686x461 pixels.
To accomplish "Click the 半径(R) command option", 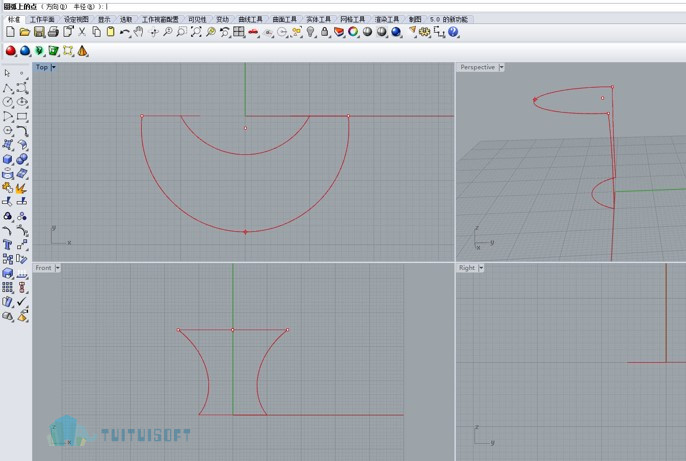I will (x=83, y=7).
